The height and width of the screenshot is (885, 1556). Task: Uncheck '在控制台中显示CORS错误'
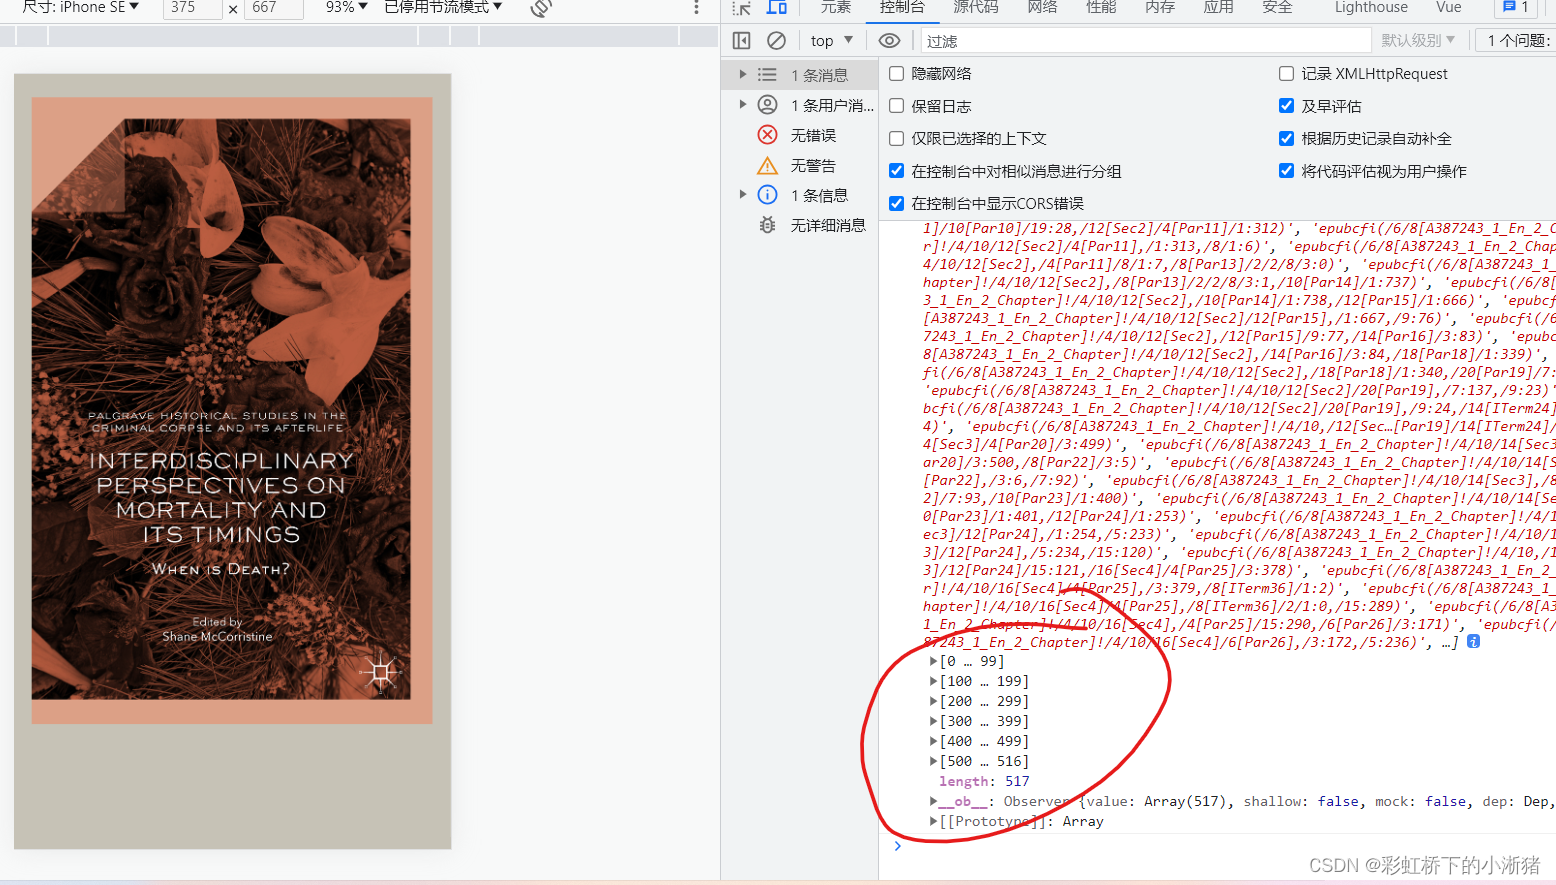(897, 203)
